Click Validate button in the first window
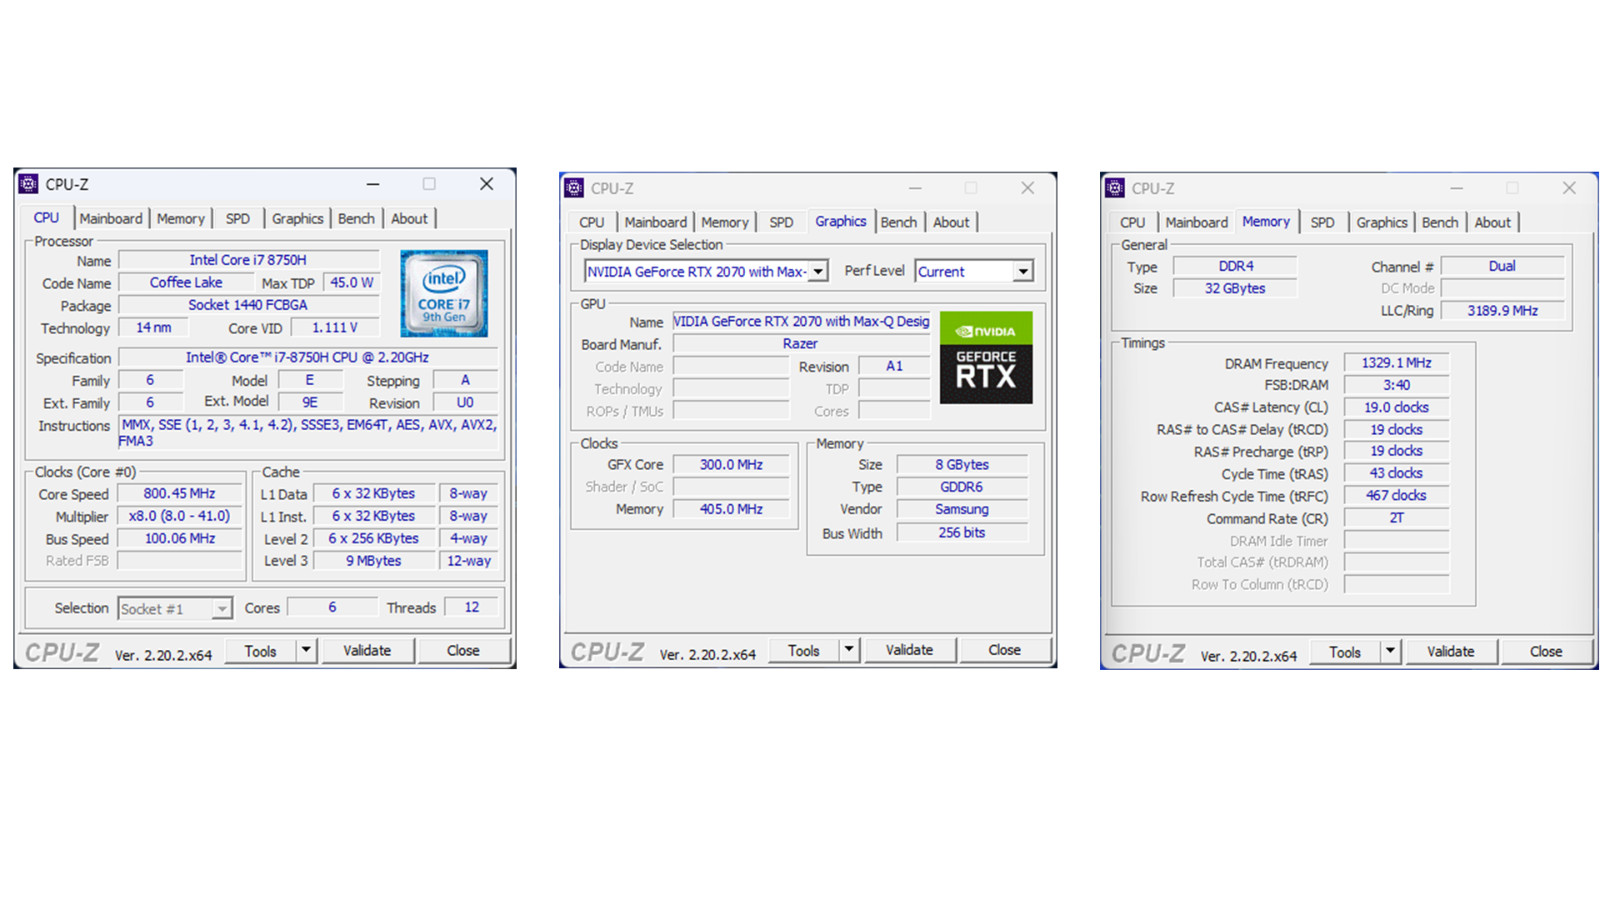The width and height of the screenshot is (1600, 900). tap(367, 650)
